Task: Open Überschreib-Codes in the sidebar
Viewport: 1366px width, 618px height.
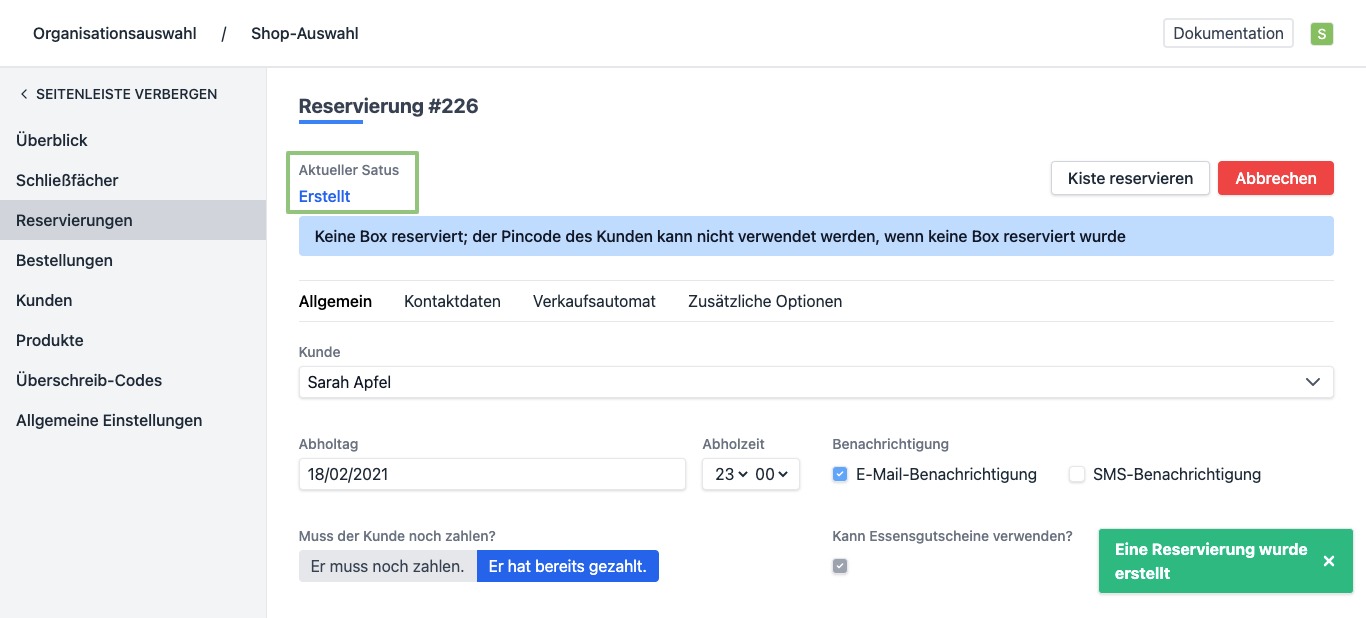Action: point(89,381)
